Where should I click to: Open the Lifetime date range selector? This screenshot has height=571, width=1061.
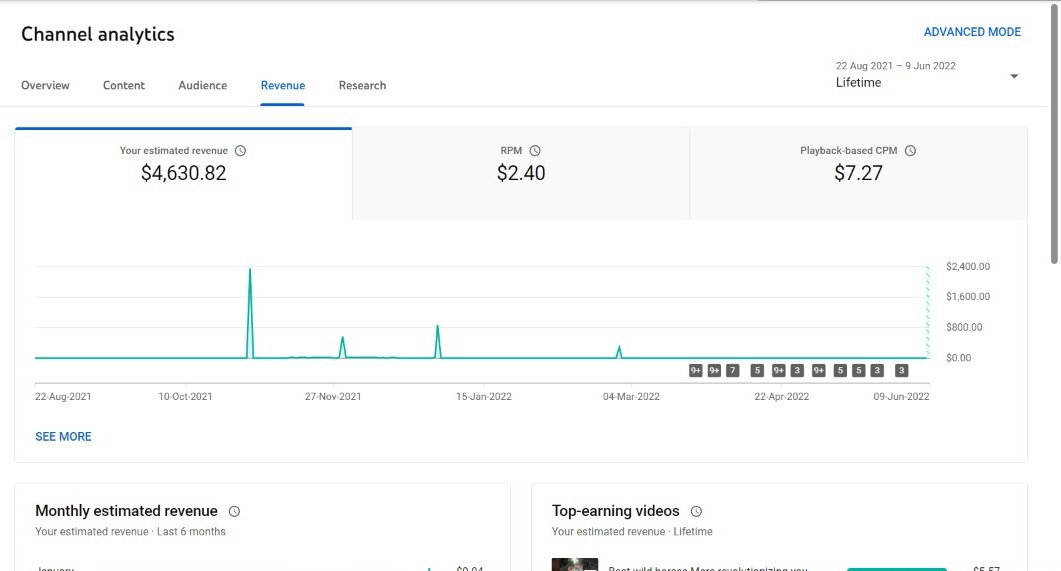(927, 75)
